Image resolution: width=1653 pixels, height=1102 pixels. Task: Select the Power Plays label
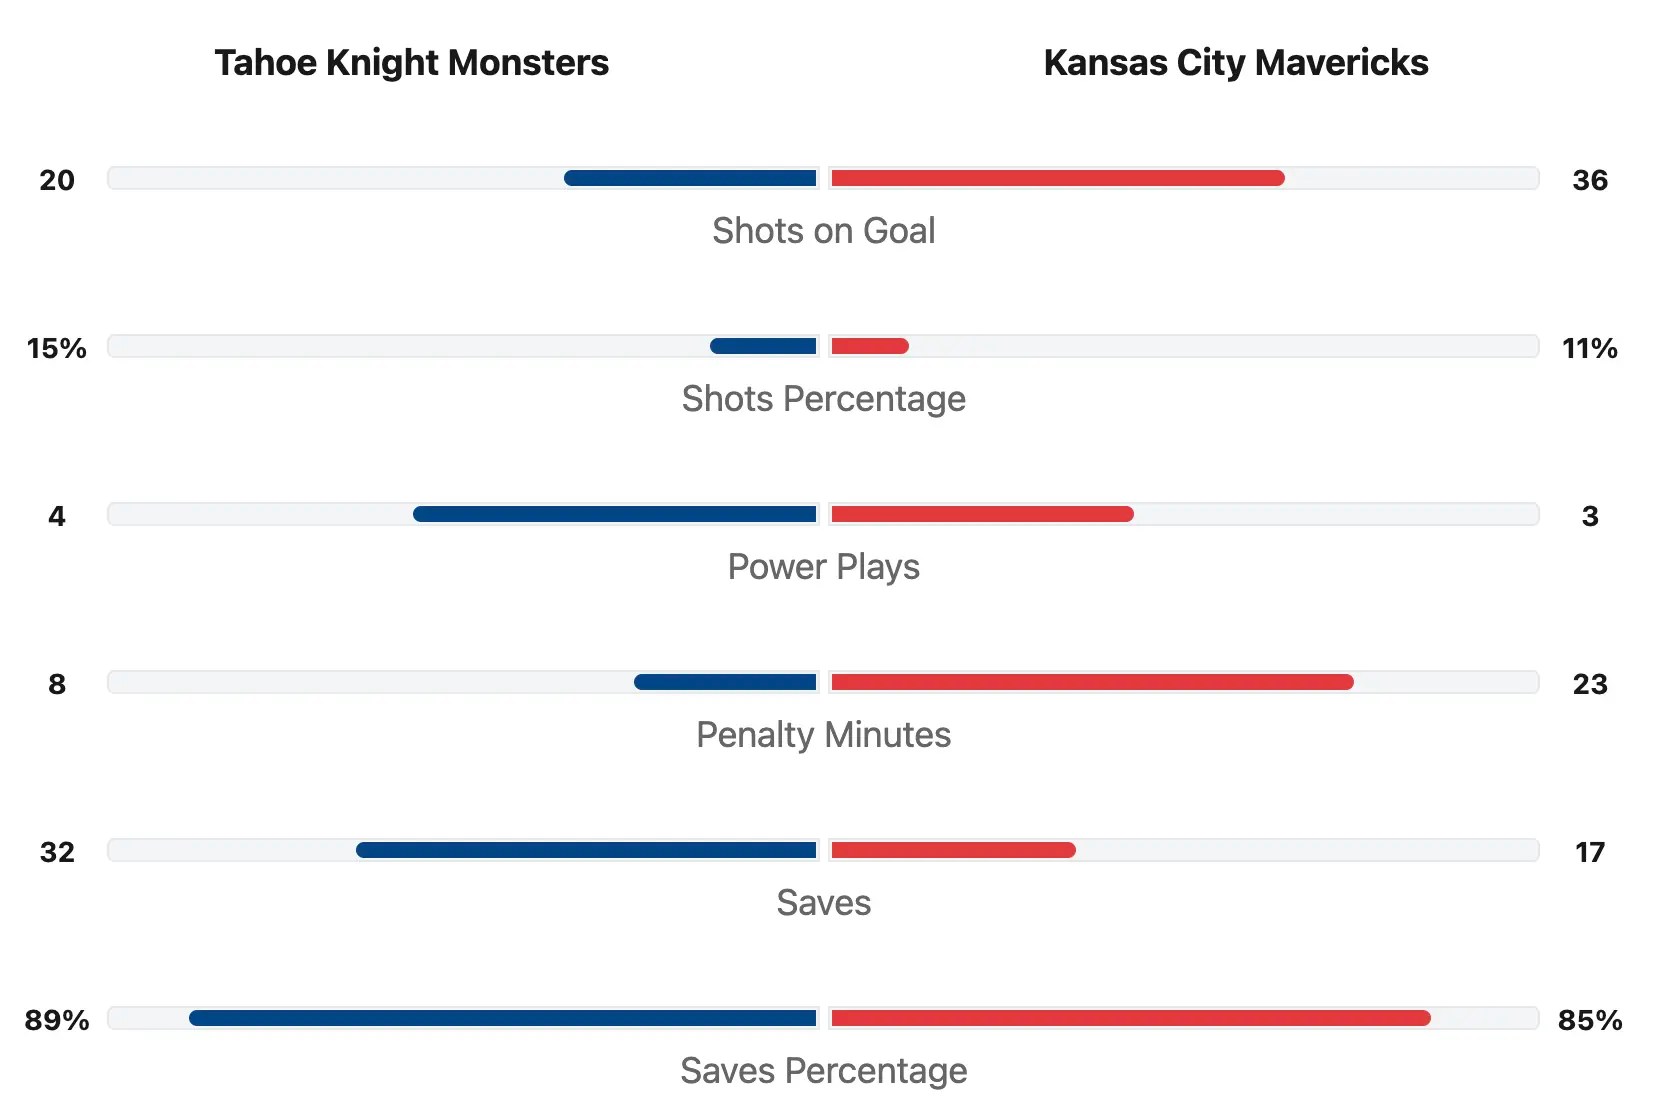(x=823, y=567)
